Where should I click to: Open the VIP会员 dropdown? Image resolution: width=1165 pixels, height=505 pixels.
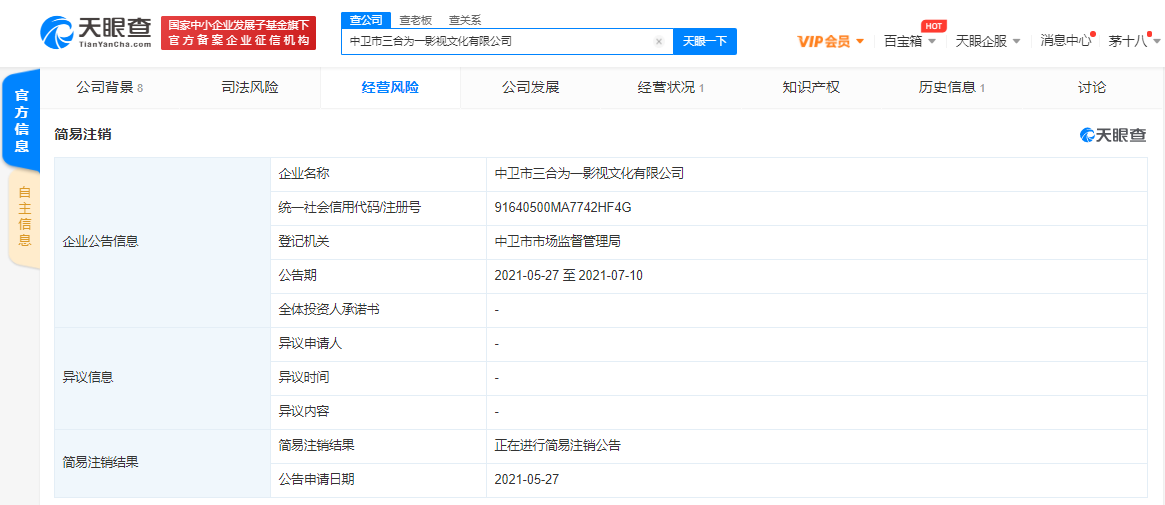[831, 42]
